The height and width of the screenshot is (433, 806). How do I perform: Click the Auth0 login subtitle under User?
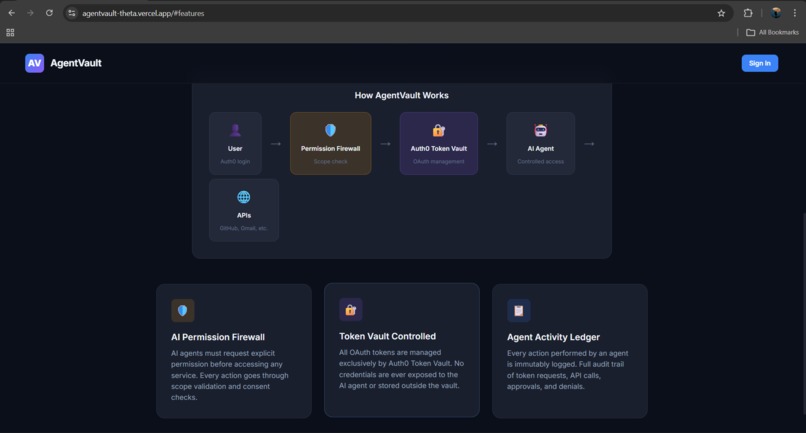tap(235, 161)
